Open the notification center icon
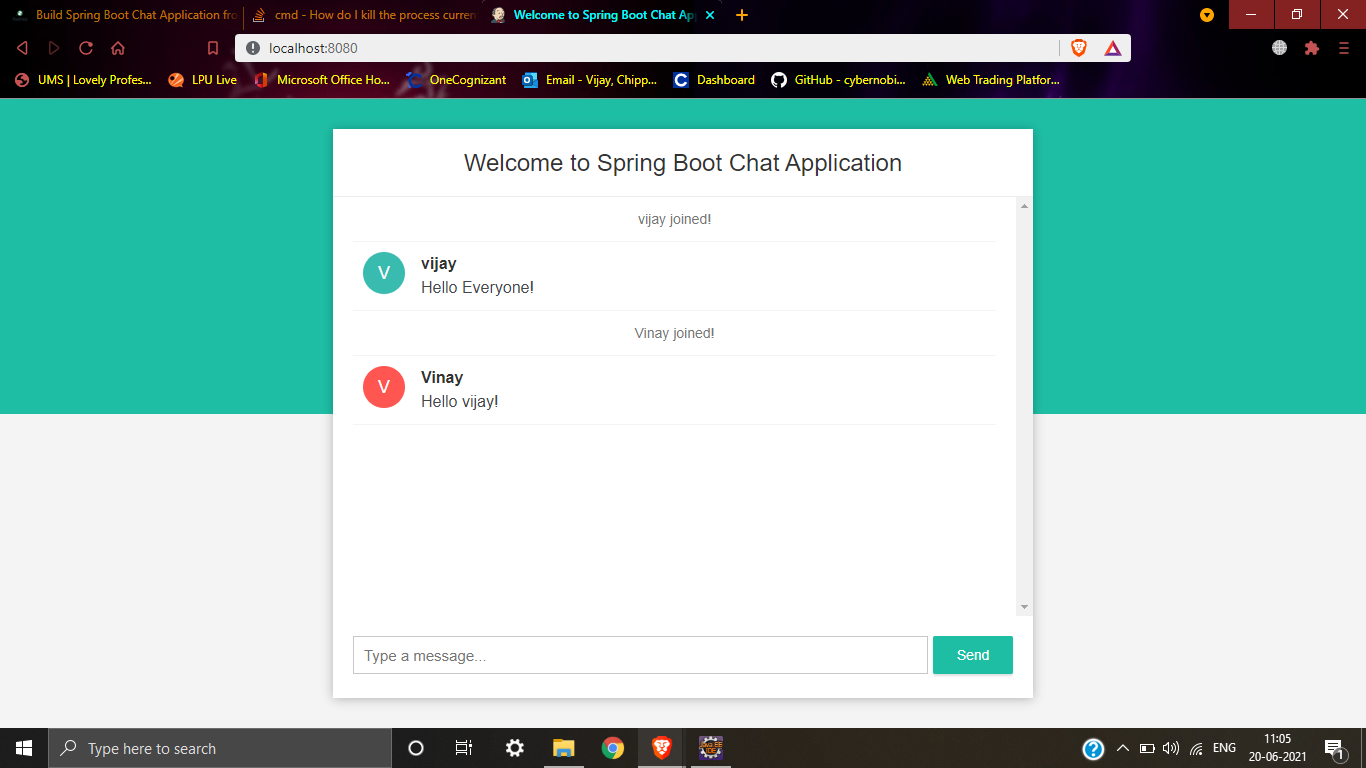The image size is (1366, 768). click(x=1333, y=749)
